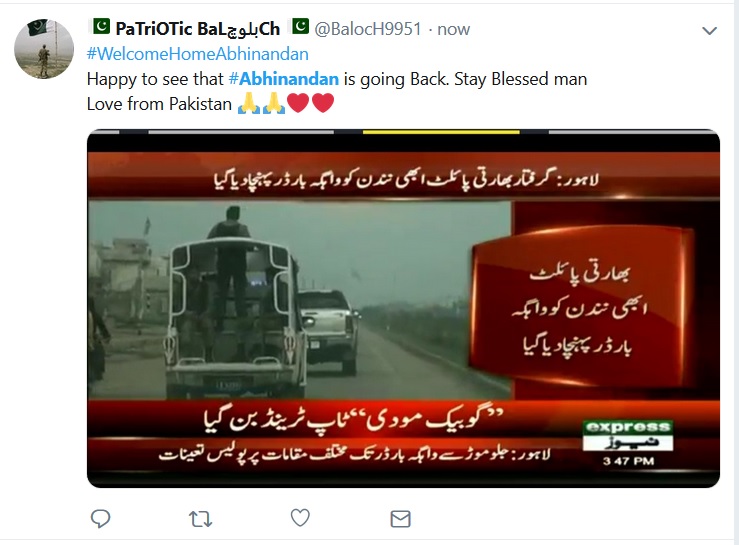Select the tweet text "Happy to see that"
739x545 pixels.
[155, 79]
